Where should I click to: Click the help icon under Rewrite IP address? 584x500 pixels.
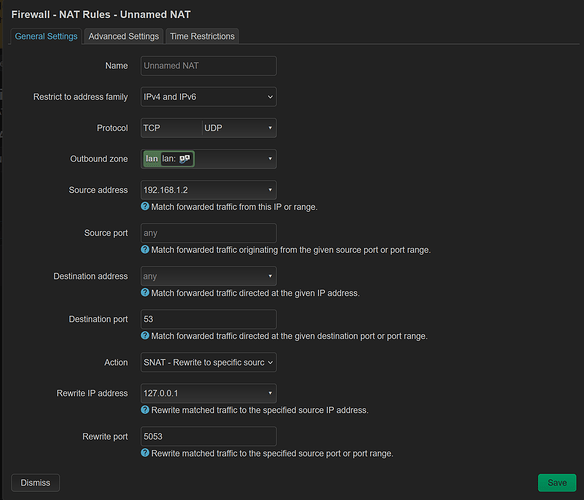(x=145, y=409)
